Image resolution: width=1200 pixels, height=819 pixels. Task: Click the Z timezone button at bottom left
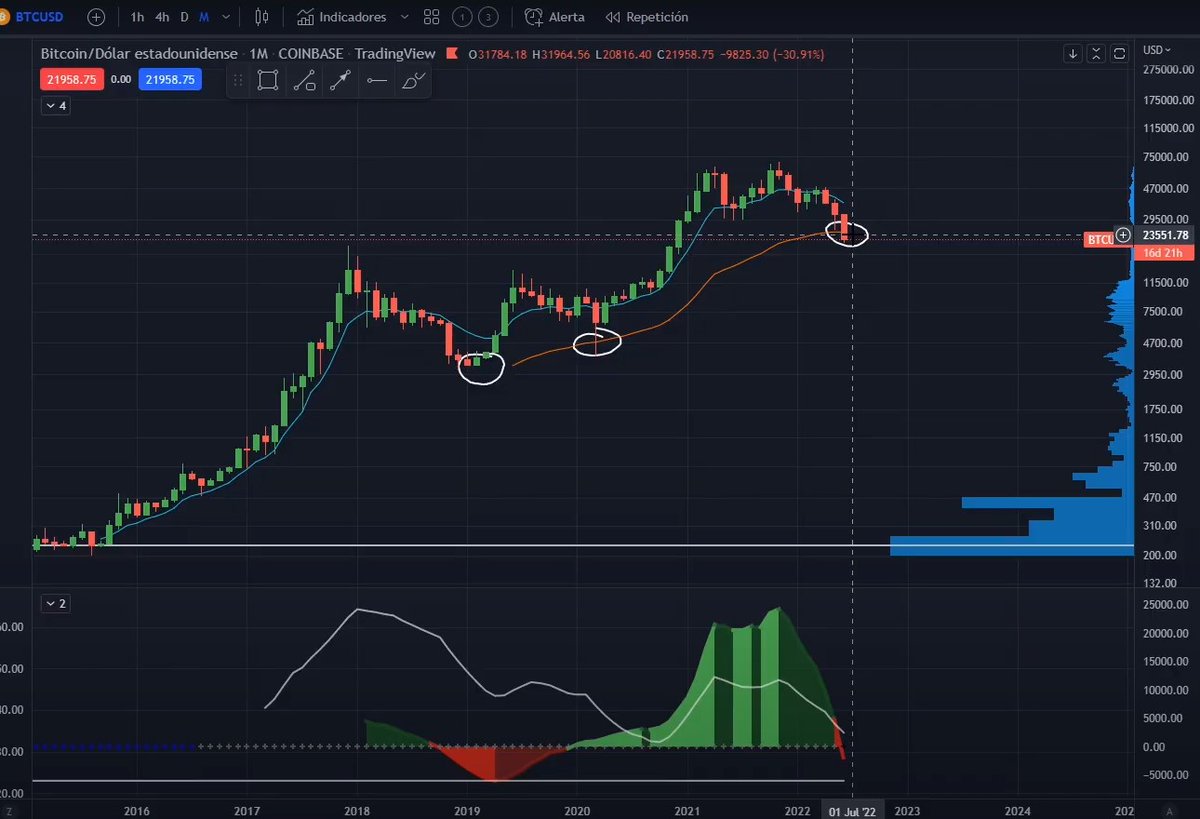point(9,810)
